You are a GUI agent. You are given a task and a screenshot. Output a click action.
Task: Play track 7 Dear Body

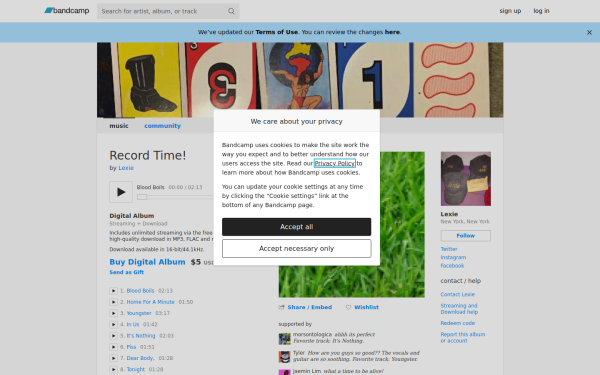(x=113, y=358)
